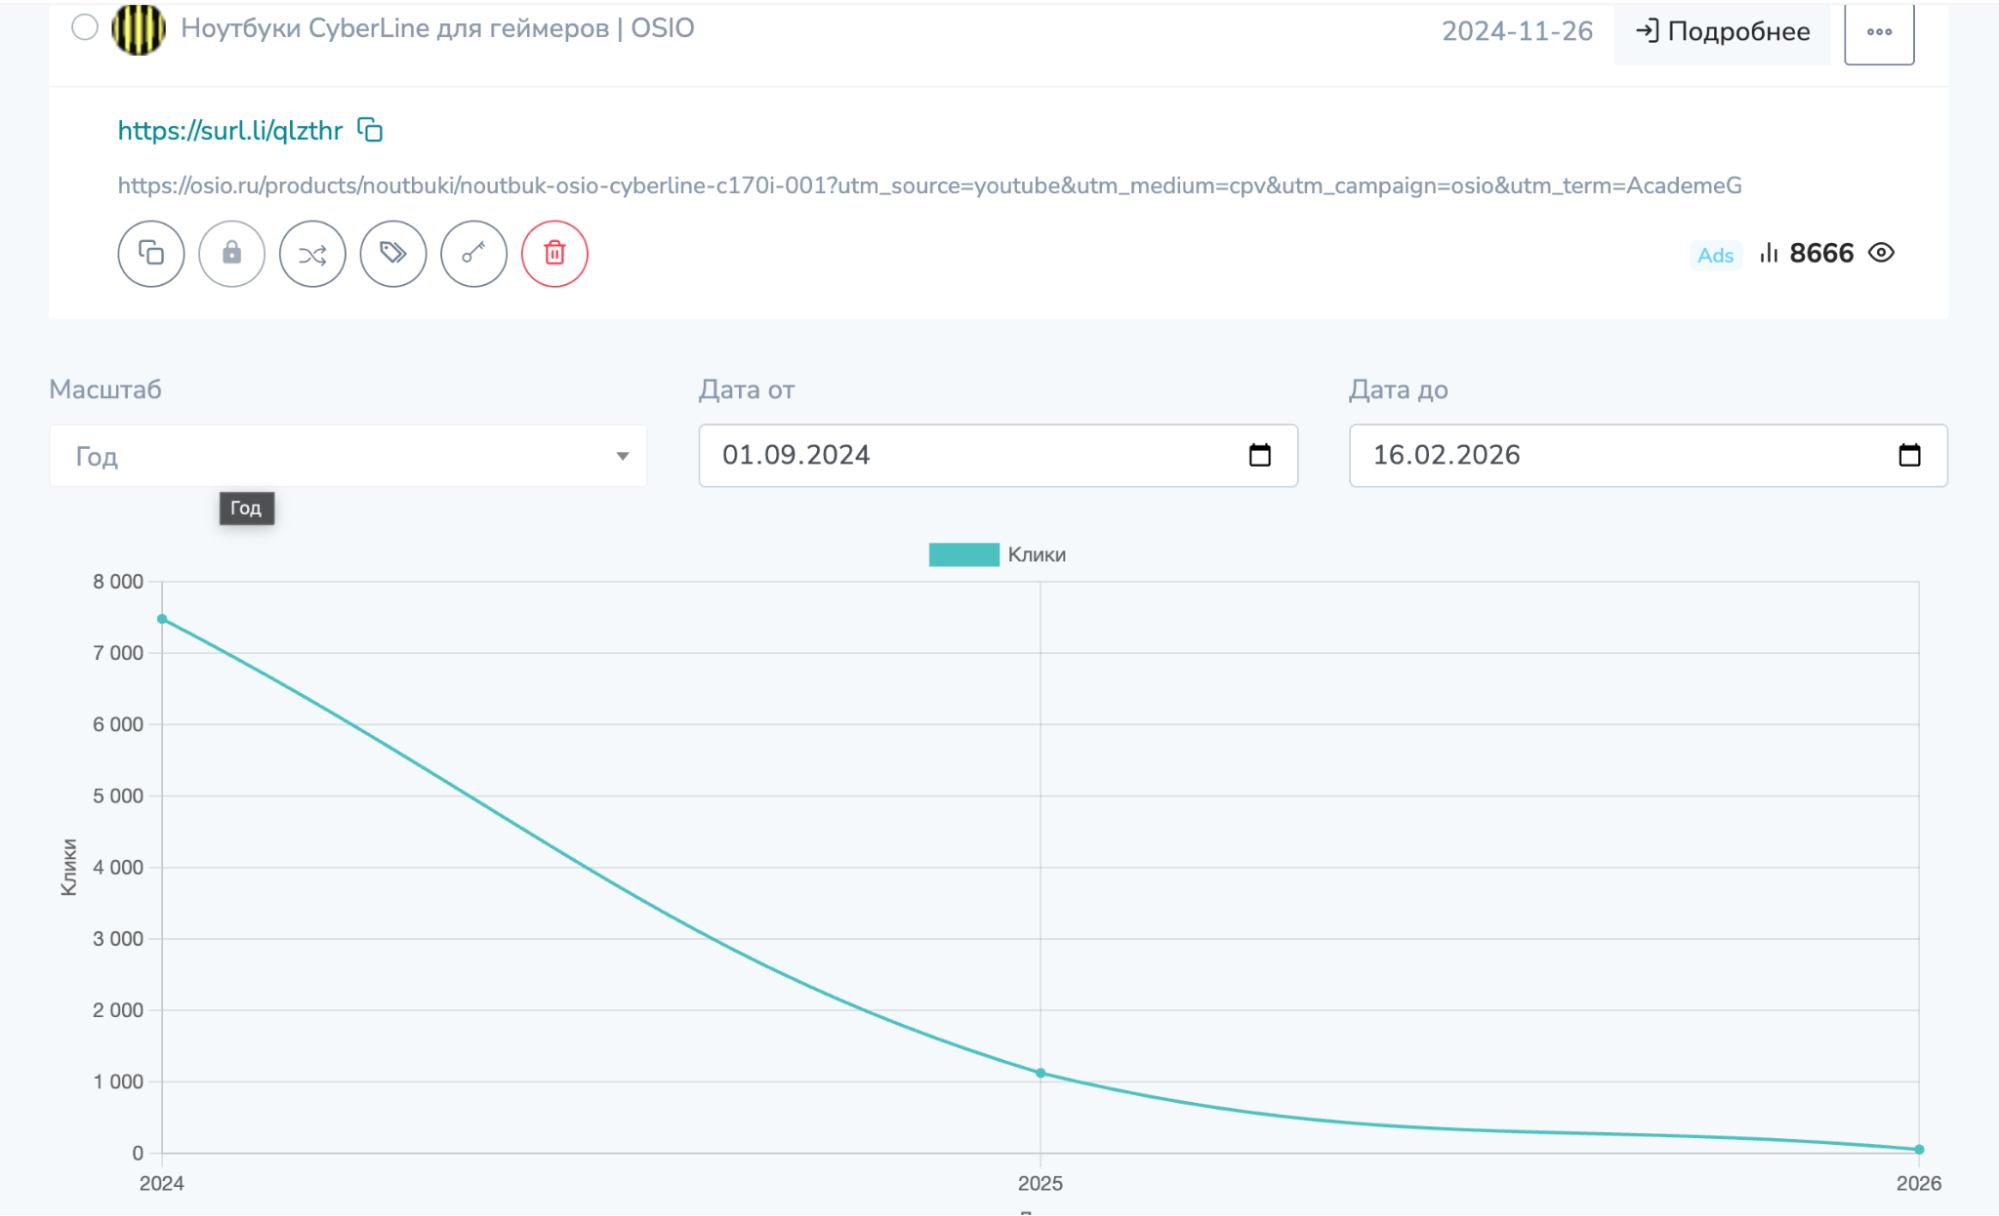Copy short URL icon next to surl.li link

pyautogui.click(x=370, y=130)
